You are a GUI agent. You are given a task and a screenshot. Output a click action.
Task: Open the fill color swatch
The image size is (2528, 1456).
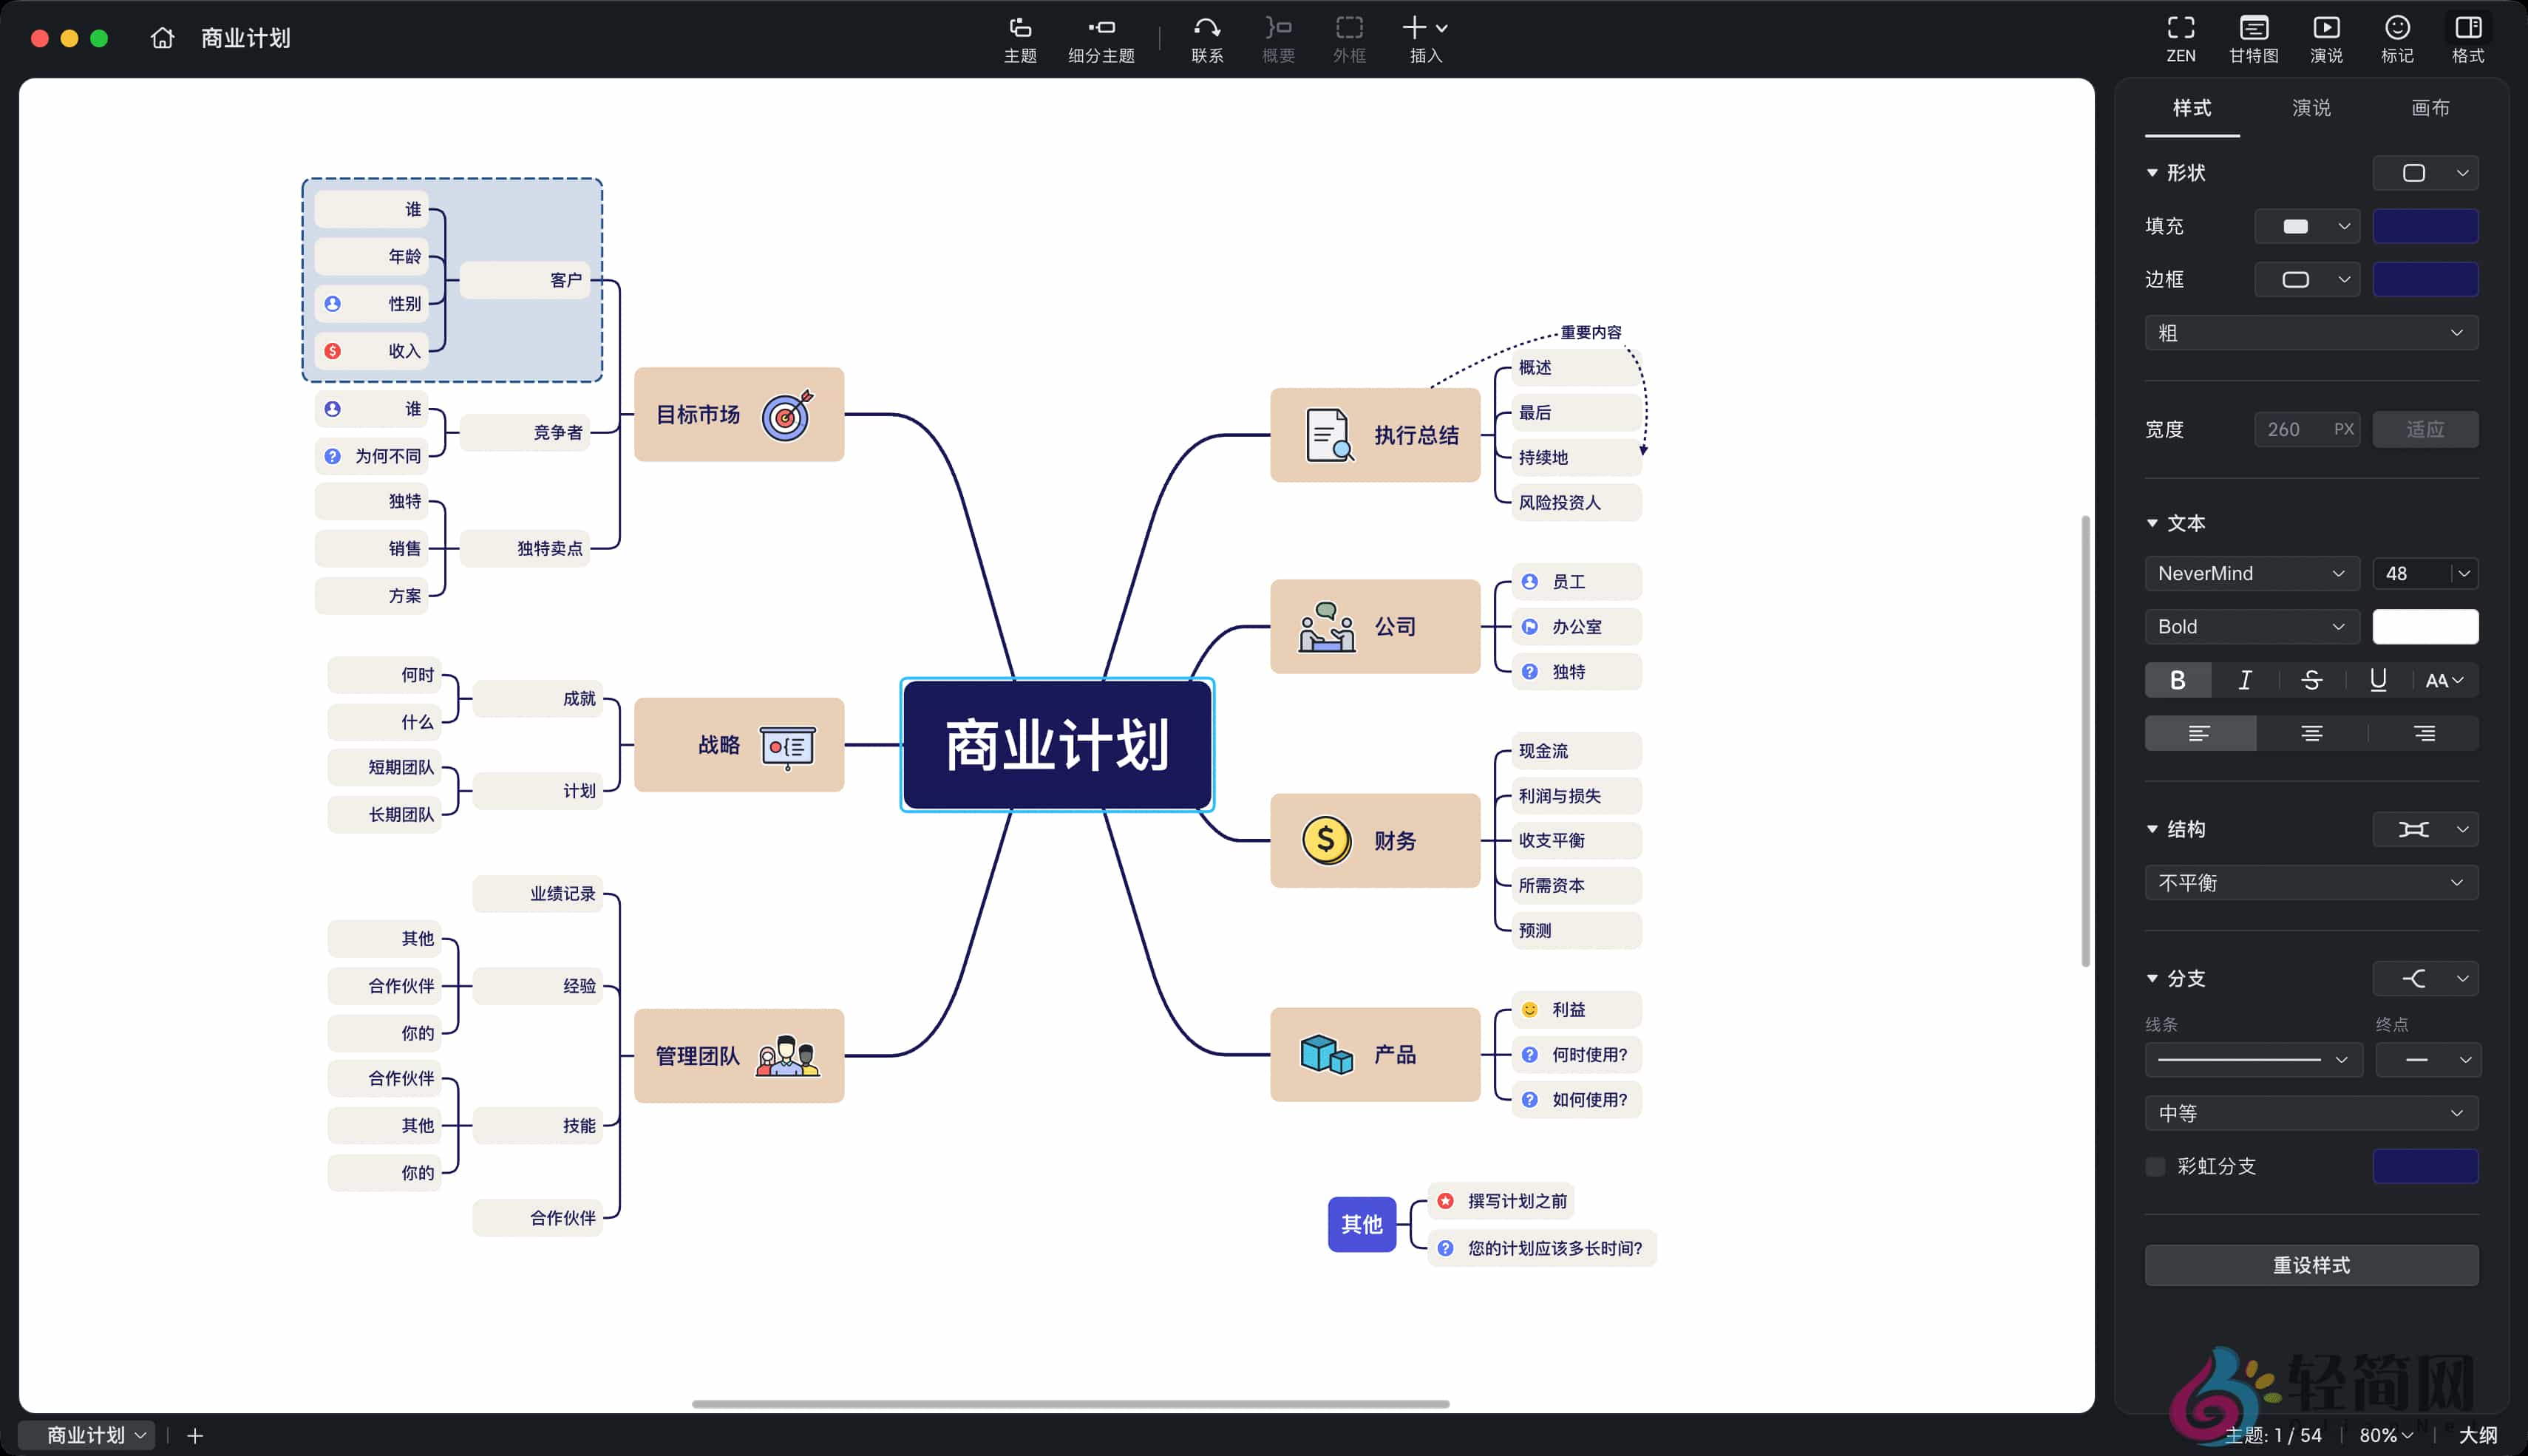coord(2424,226)
